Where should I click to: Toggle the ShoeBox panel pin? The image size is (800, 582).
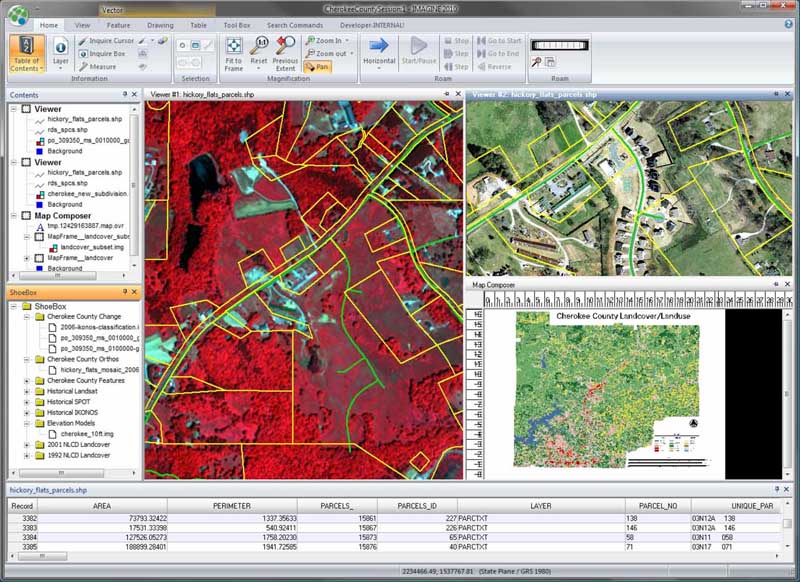(x=126, y=292)
